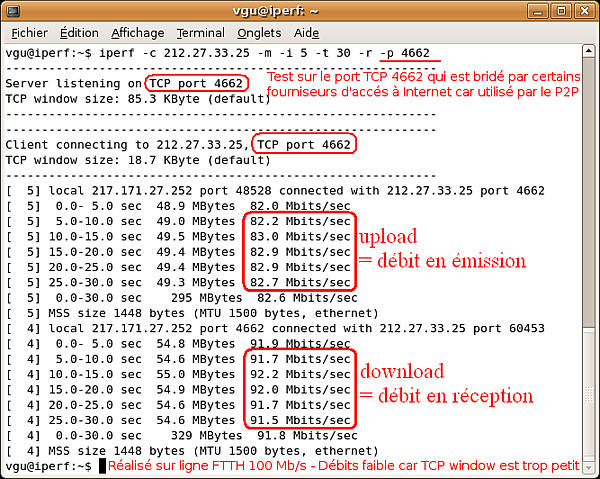Click the scrollbar up arrow
The height and width of the screenshot is (479, 600).
coord(589,51)
